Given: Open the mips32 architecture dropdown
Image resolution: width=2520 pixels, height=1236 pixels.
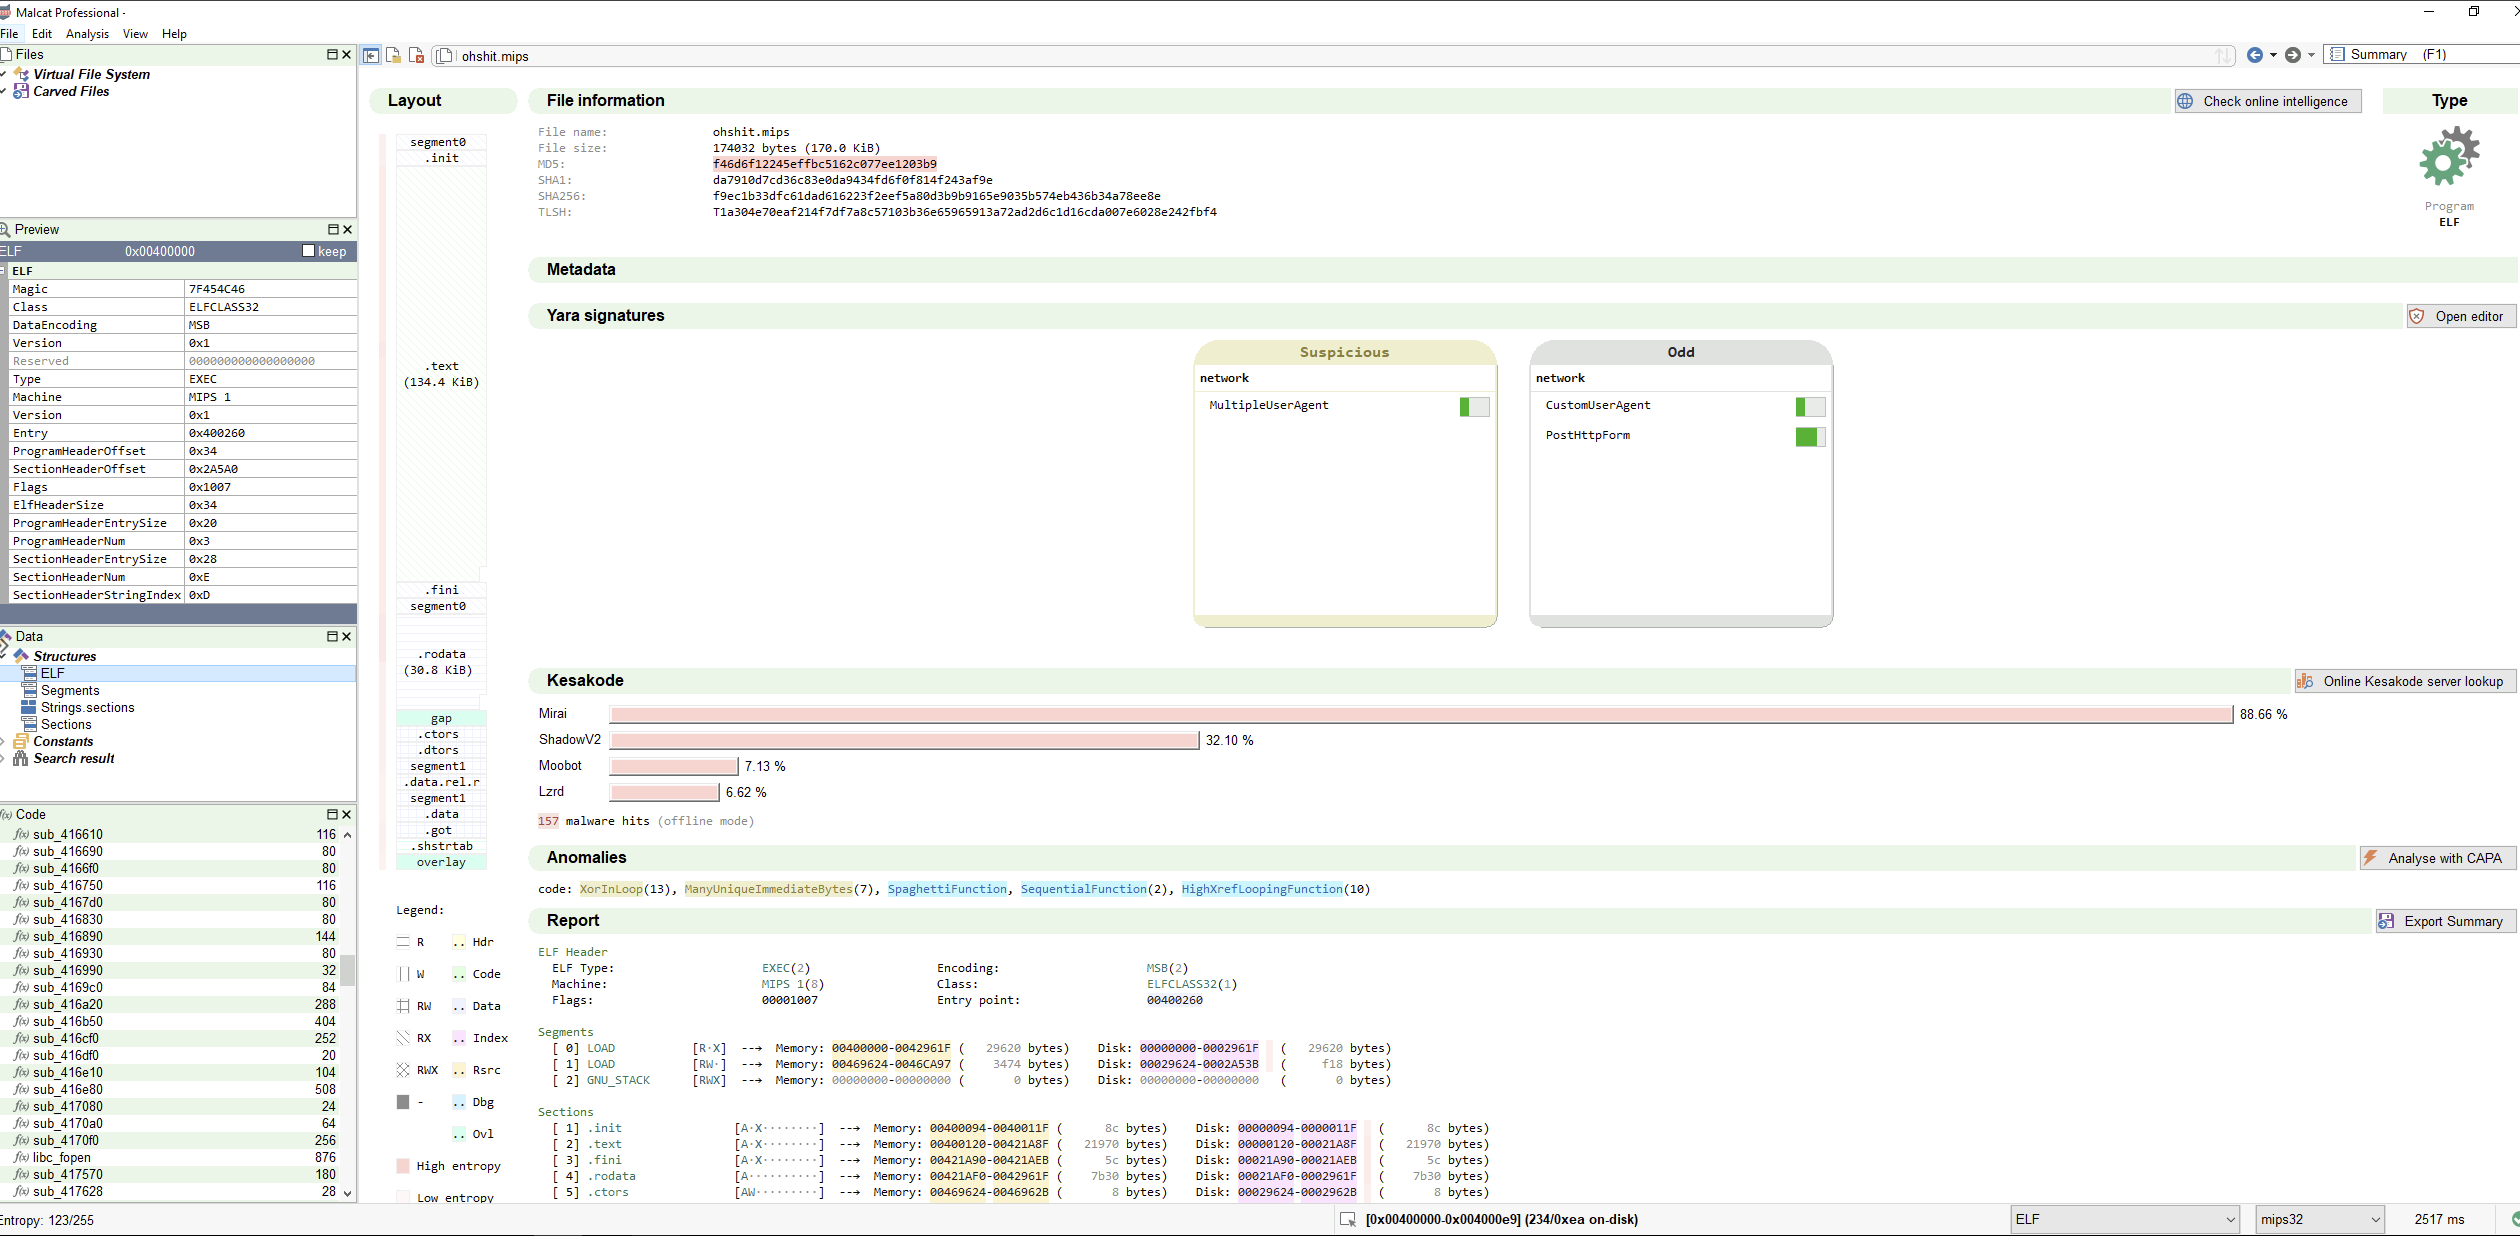Looking at the screenshot, I should [2320, 1219].
